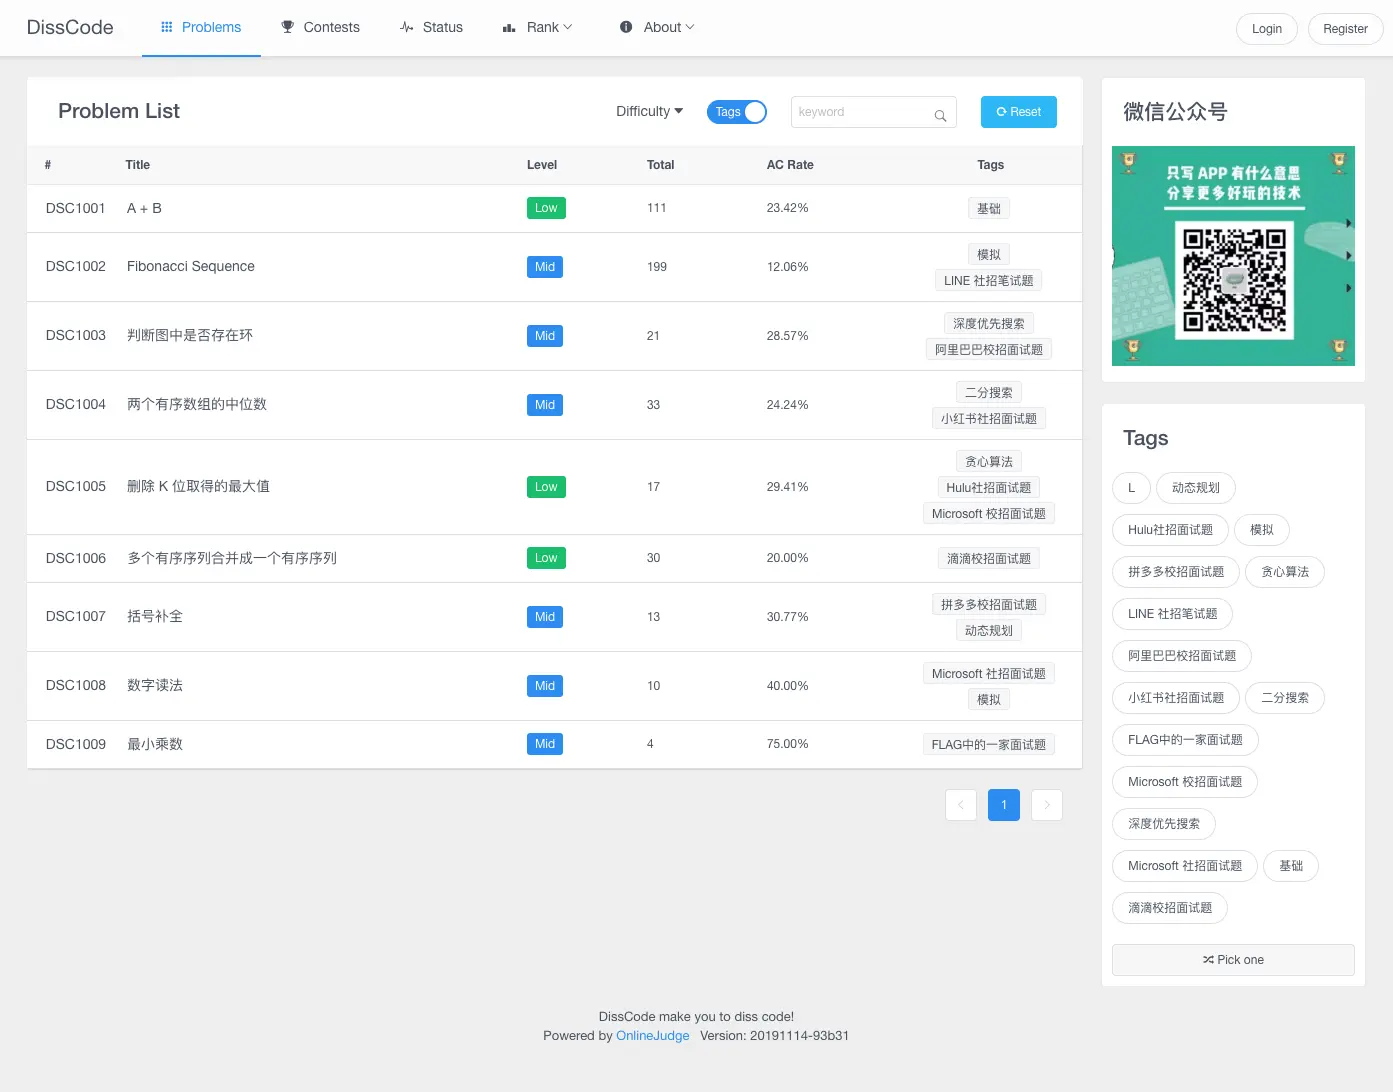
Task: Go to the next page with right arrow
Action: 1047,805
